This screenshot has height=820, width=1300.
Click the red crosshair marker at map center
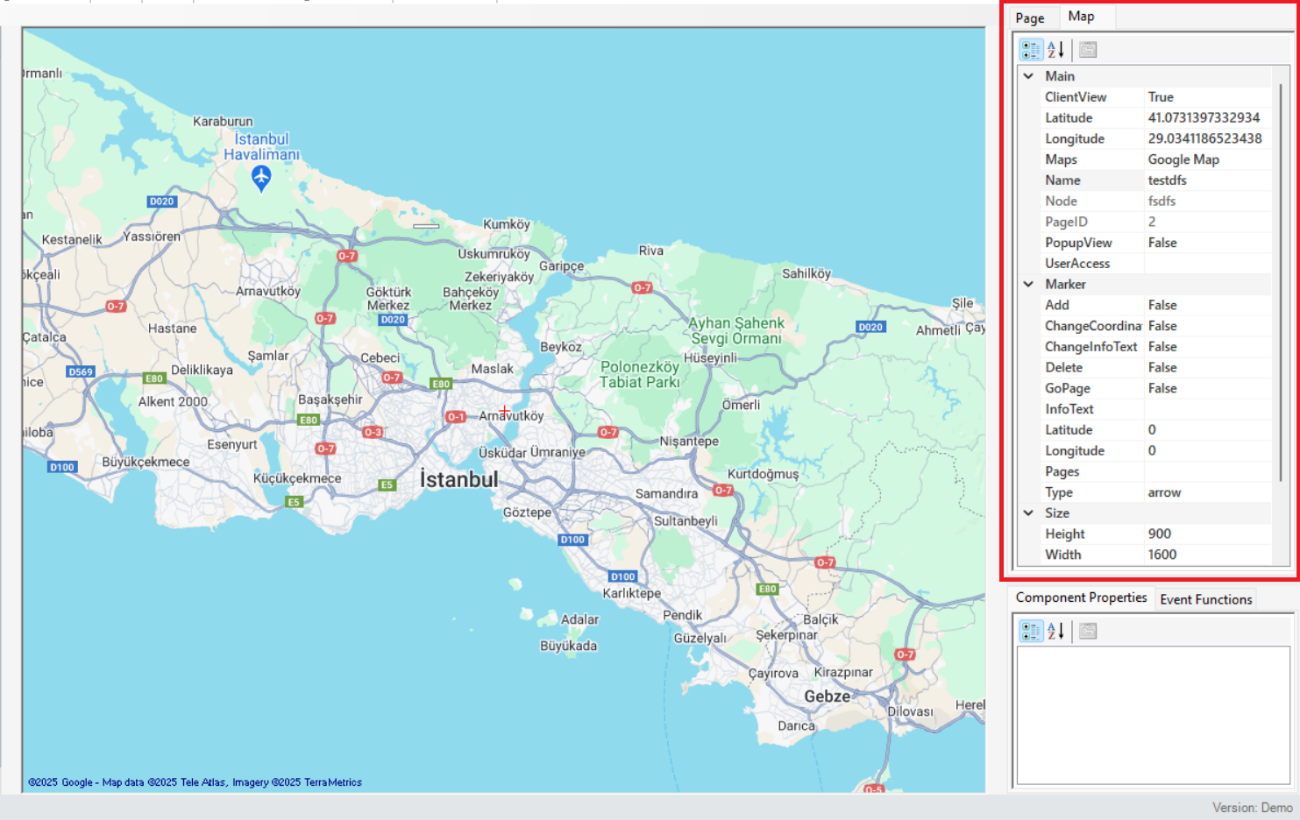tap(505, 410)
